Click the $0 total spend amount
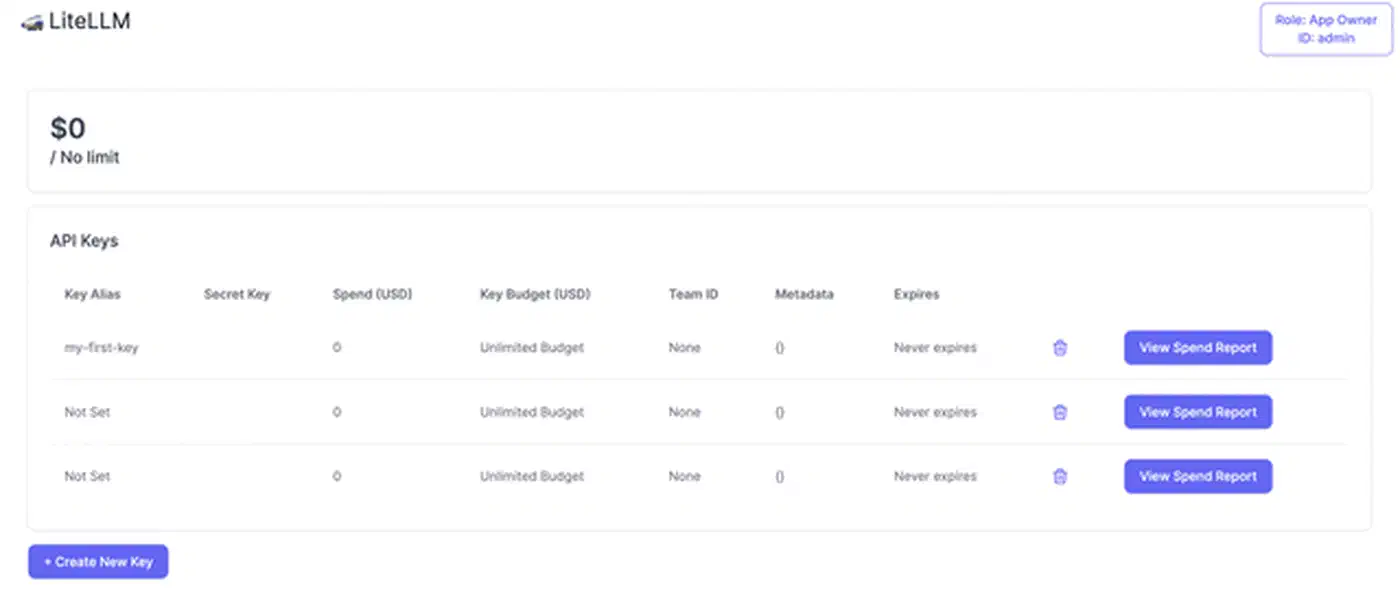 (x=68, y=128)
